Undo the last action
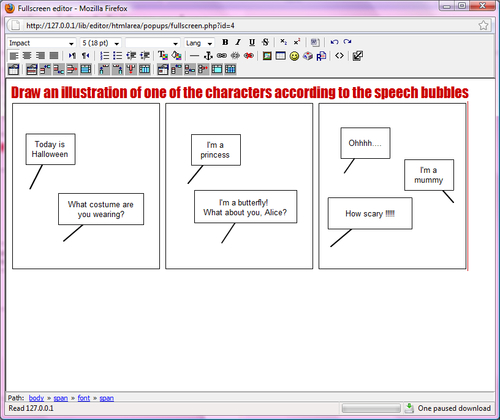This screenshot has height=420, width=500. click(334, 42)
